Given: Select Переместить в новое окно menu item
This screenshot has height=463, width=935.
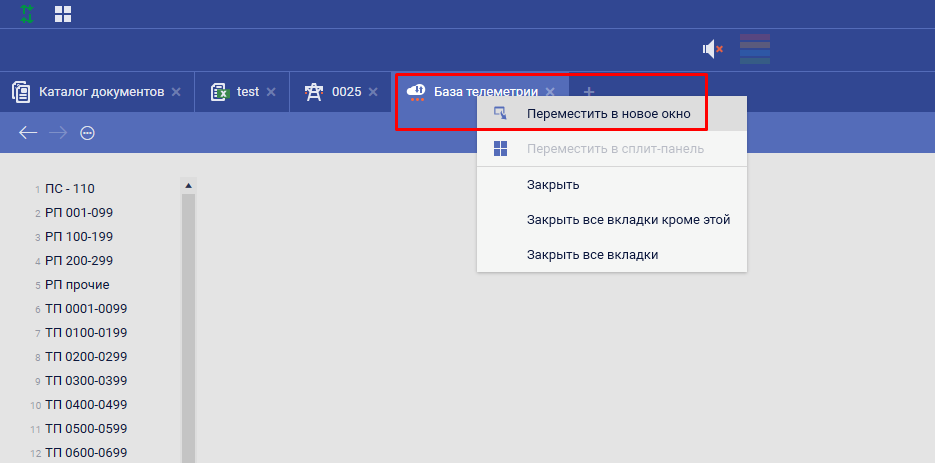Looking at the screenshot, I should (x=608, y=114).
